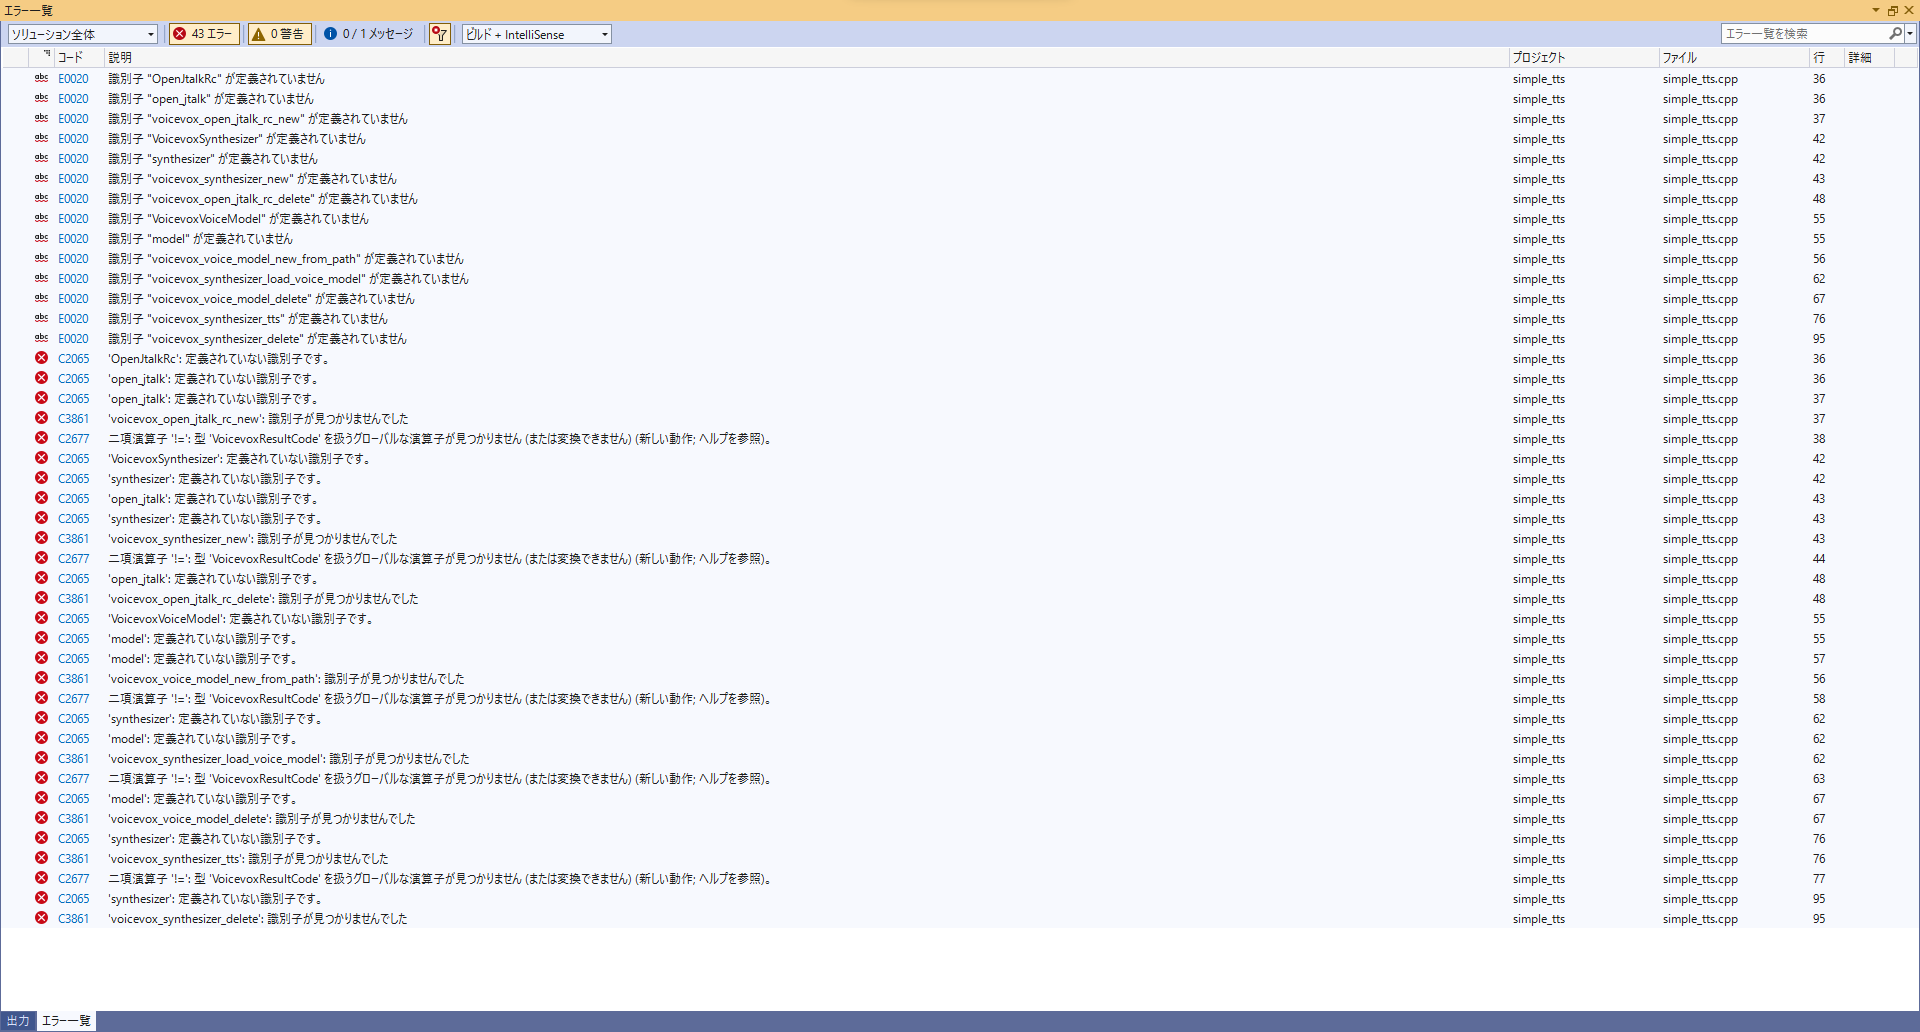Click the magnifier icon in the search box
1920x1032 pixels.
click(1895, 34)
